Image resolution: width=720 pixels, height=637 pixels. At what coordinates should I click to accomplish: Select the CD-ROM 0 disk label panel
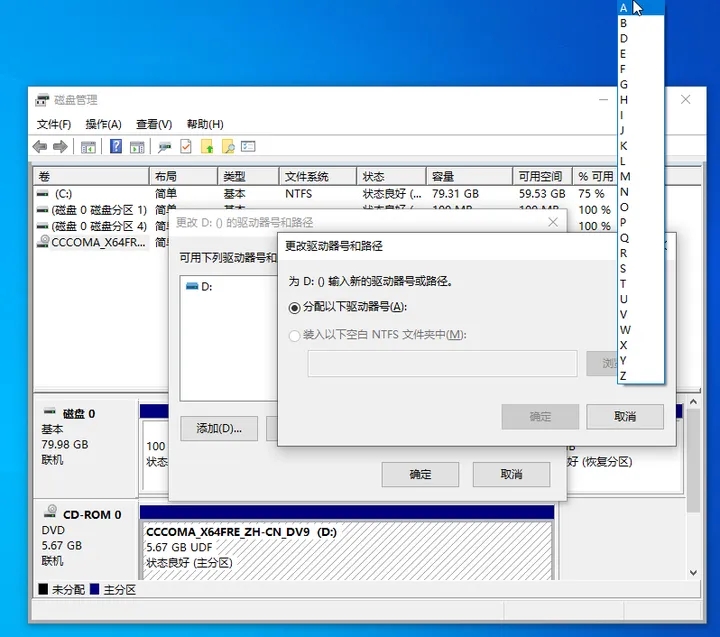point(85,538)
